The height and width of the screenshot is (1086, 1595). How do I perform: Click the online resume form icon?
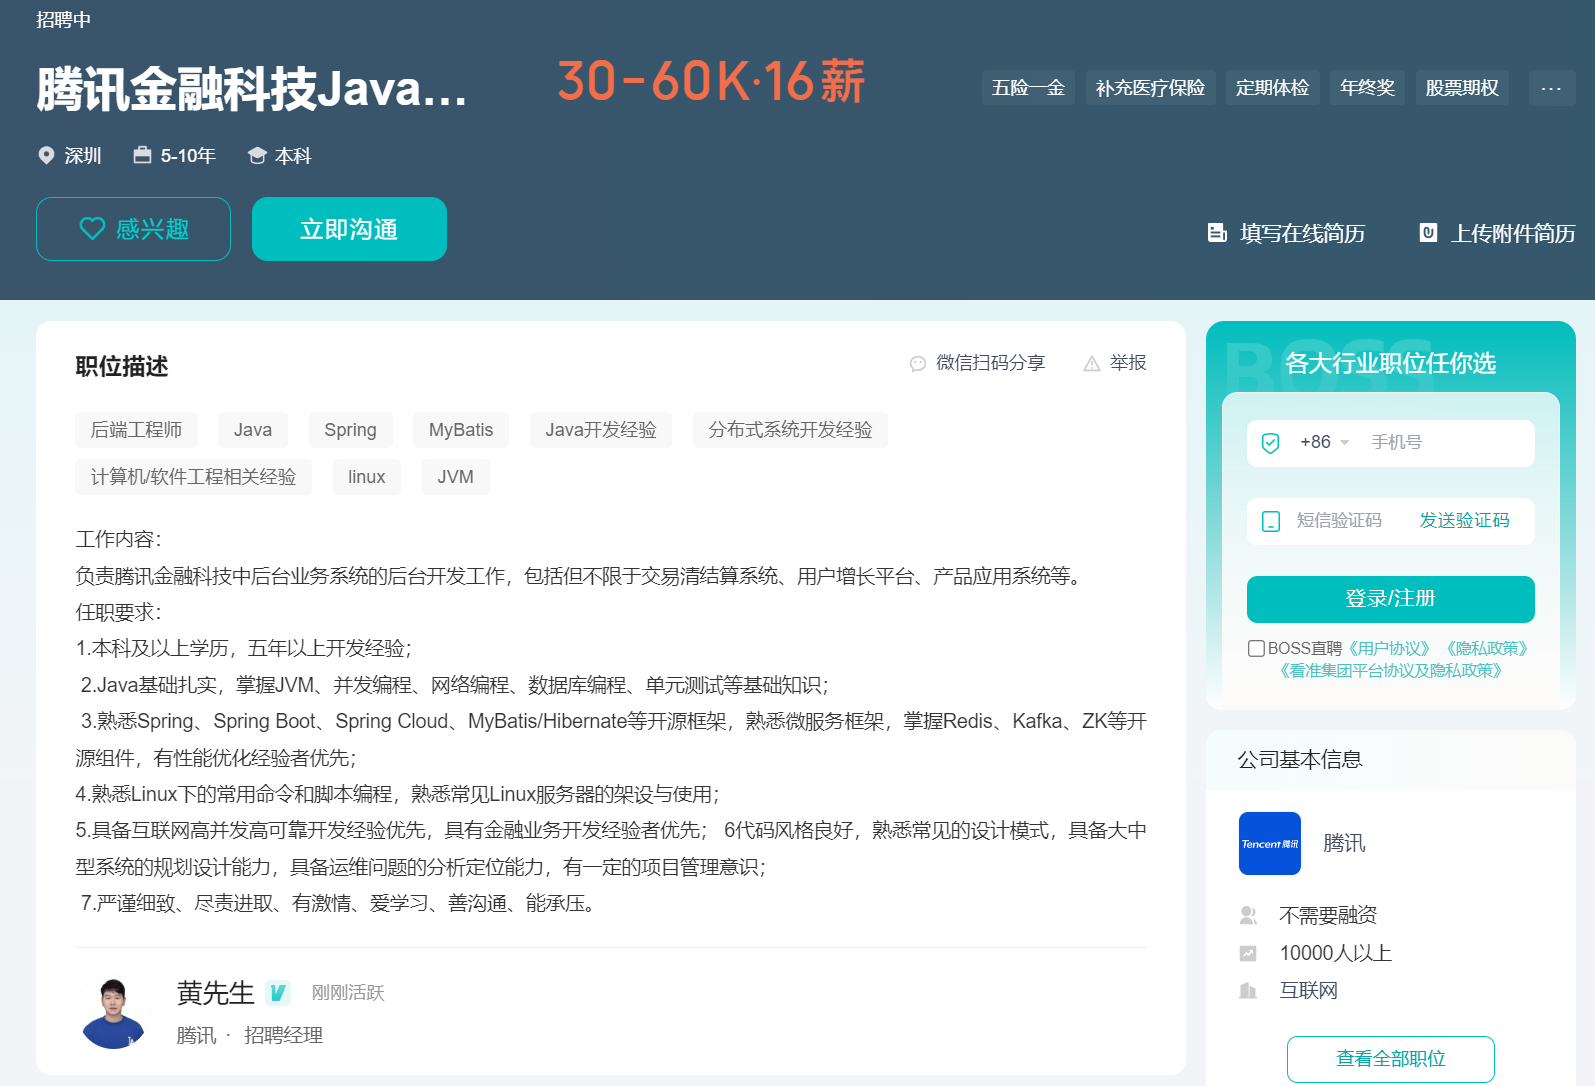[x=1217, y=233]
